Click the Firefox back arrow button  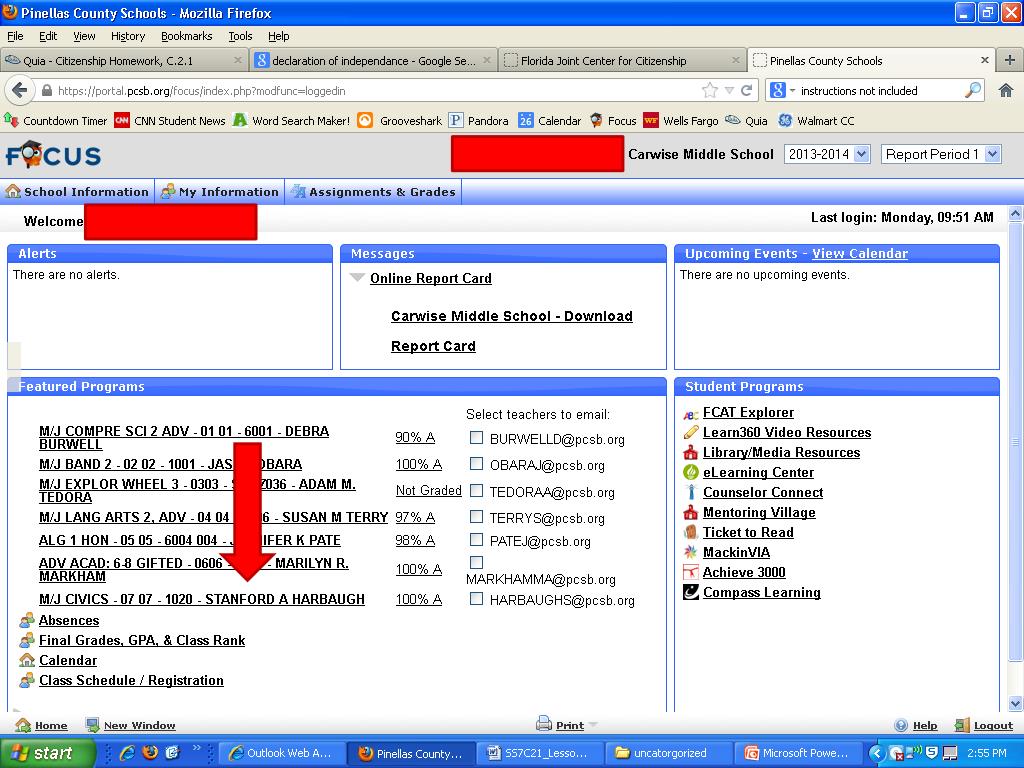20,90
